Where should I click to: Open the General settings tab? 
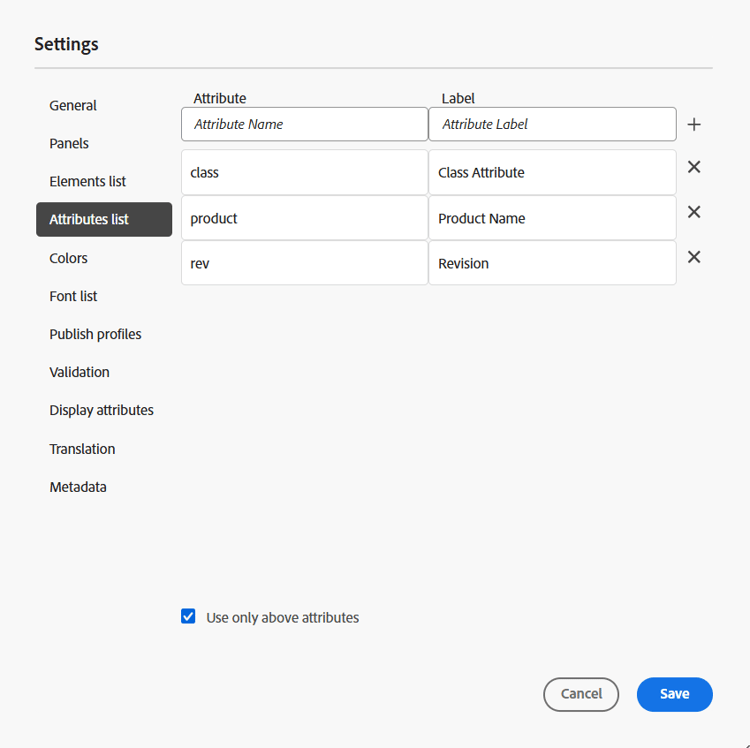tap(73, 106)
